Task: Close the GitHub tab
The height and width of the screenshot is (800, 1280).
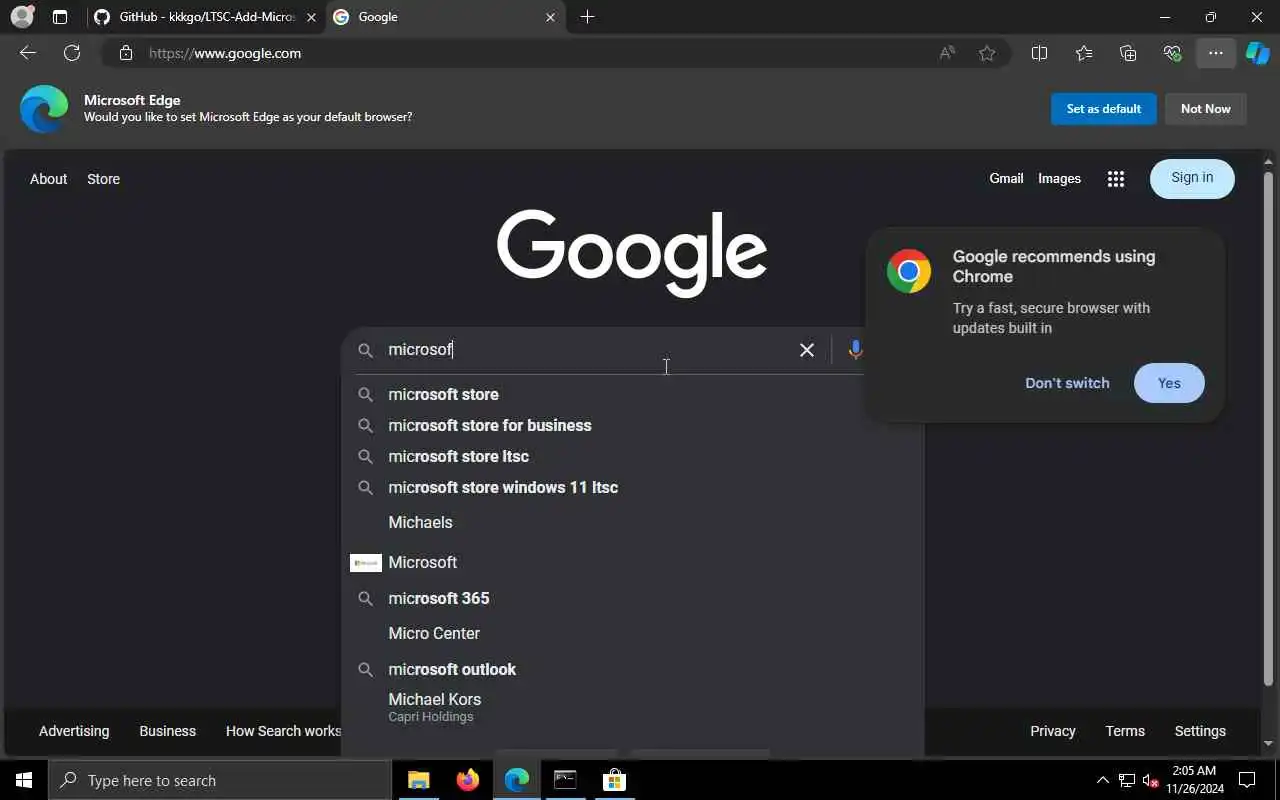Action: click(310, 17)
